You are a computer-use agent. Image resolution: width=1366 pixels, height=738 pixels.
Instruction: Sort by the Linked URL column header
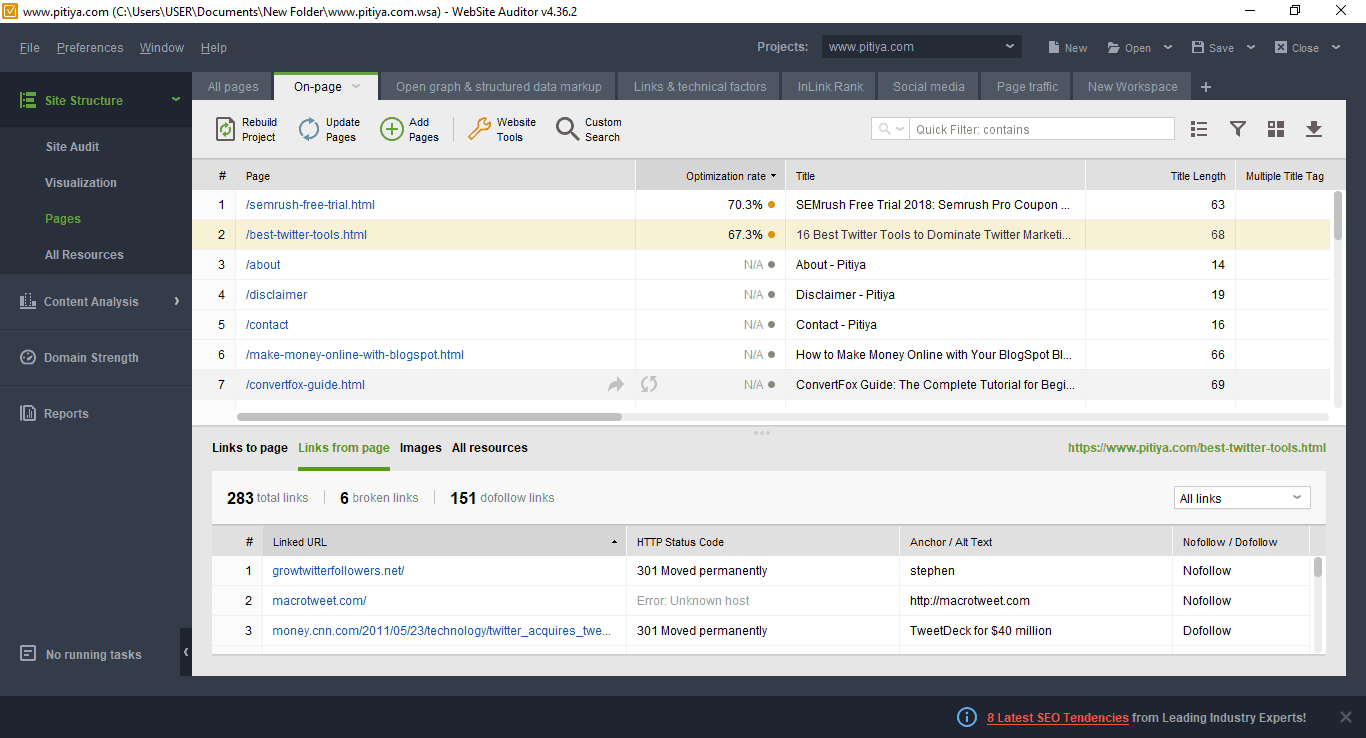444,542
